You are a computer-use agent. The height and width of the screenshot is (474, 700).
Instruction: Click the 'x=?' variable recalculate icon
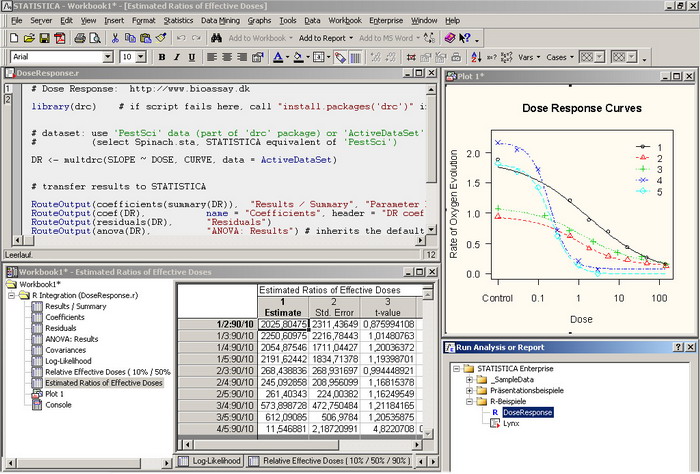[491, 57]
